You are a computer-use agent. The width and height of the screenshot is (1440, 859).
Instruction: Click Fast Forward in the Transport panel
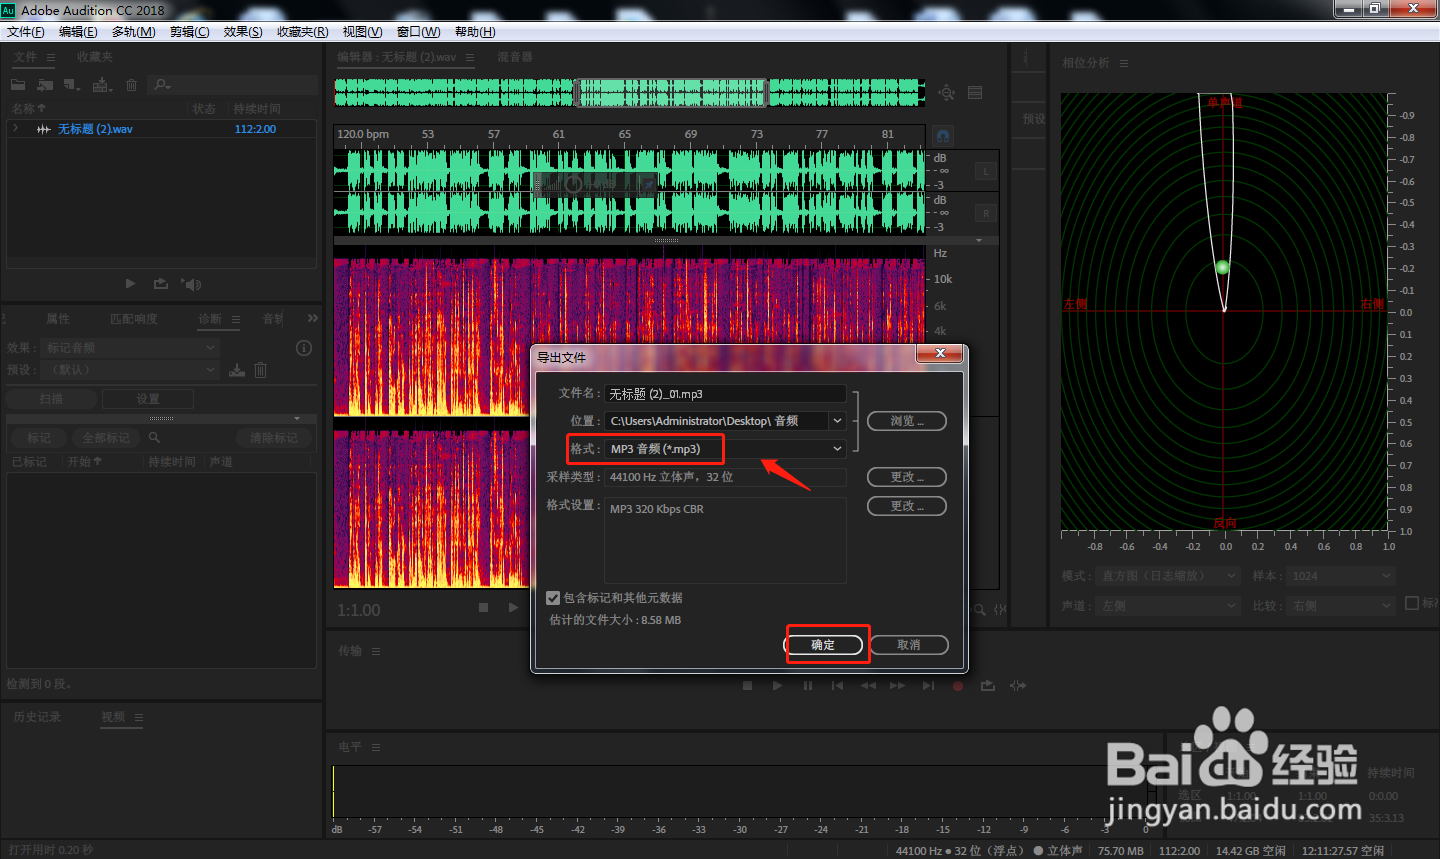pyautogui.click(x=897, y=686)
